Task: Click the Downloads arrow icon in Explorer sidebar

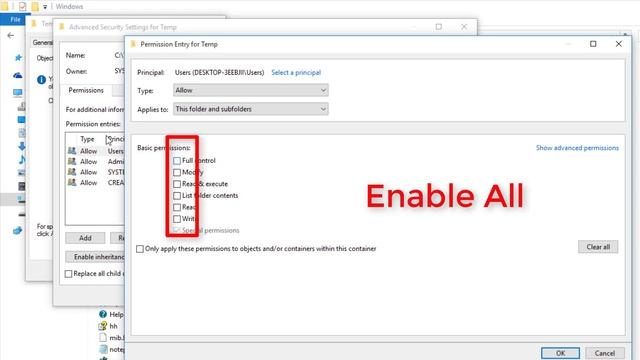Action: pyautogui.click(x=22, y=146)
